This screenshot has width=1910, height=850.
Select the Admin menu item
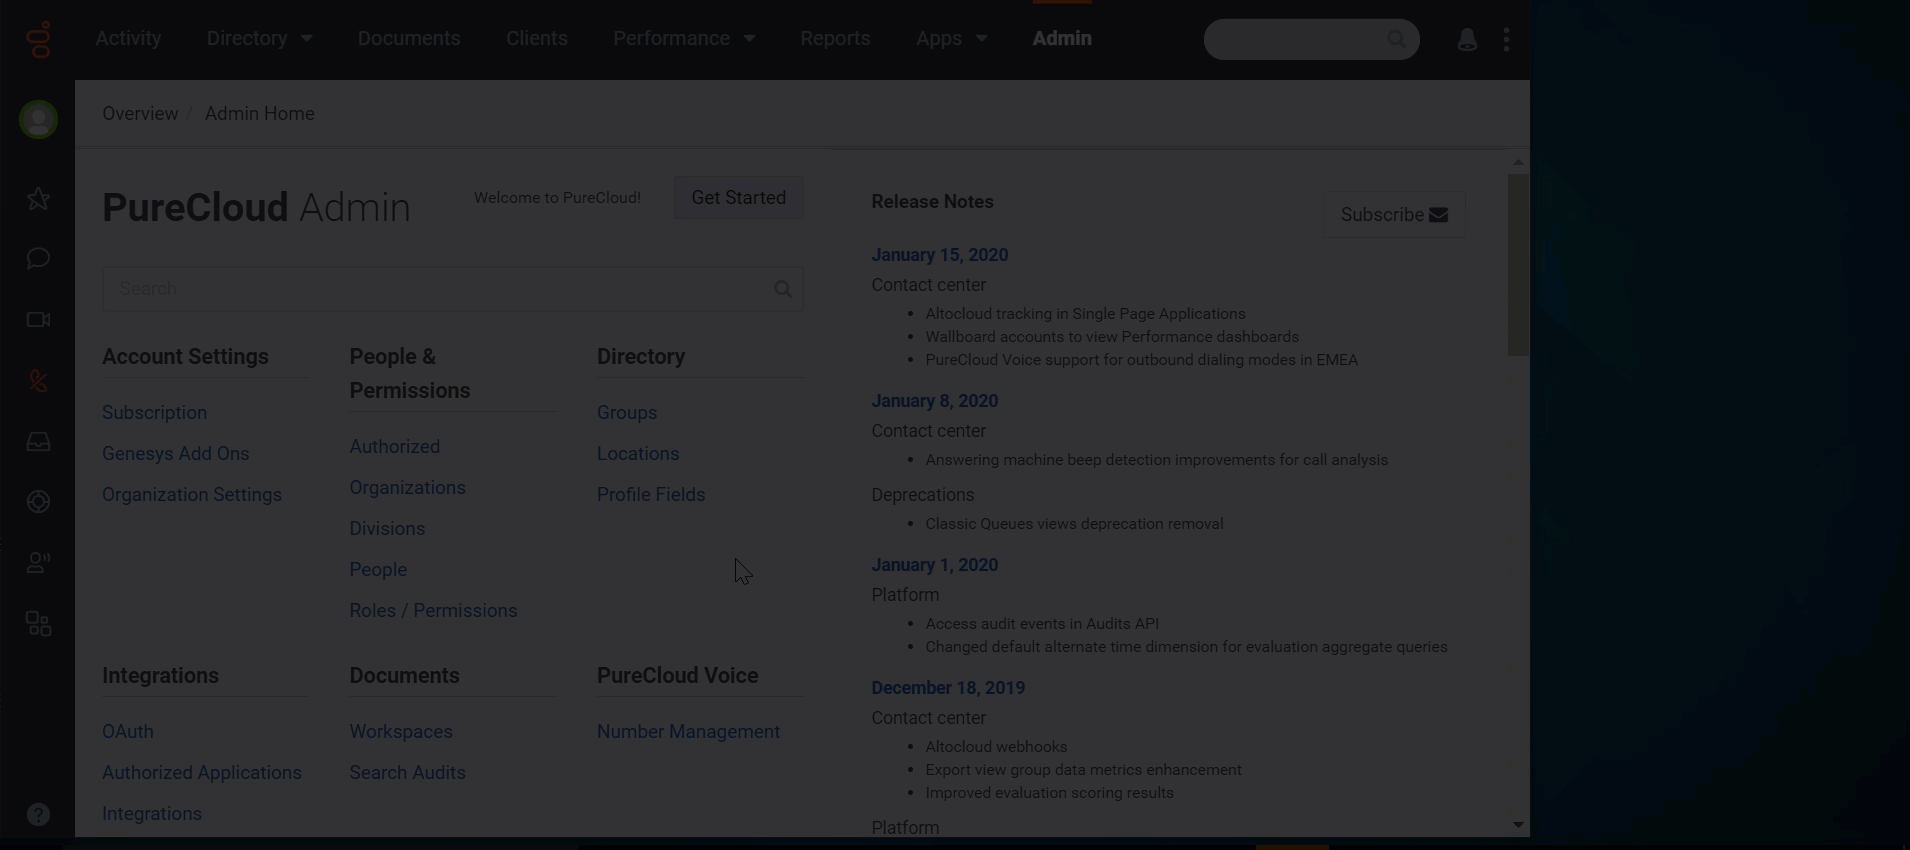[1062, 38]
